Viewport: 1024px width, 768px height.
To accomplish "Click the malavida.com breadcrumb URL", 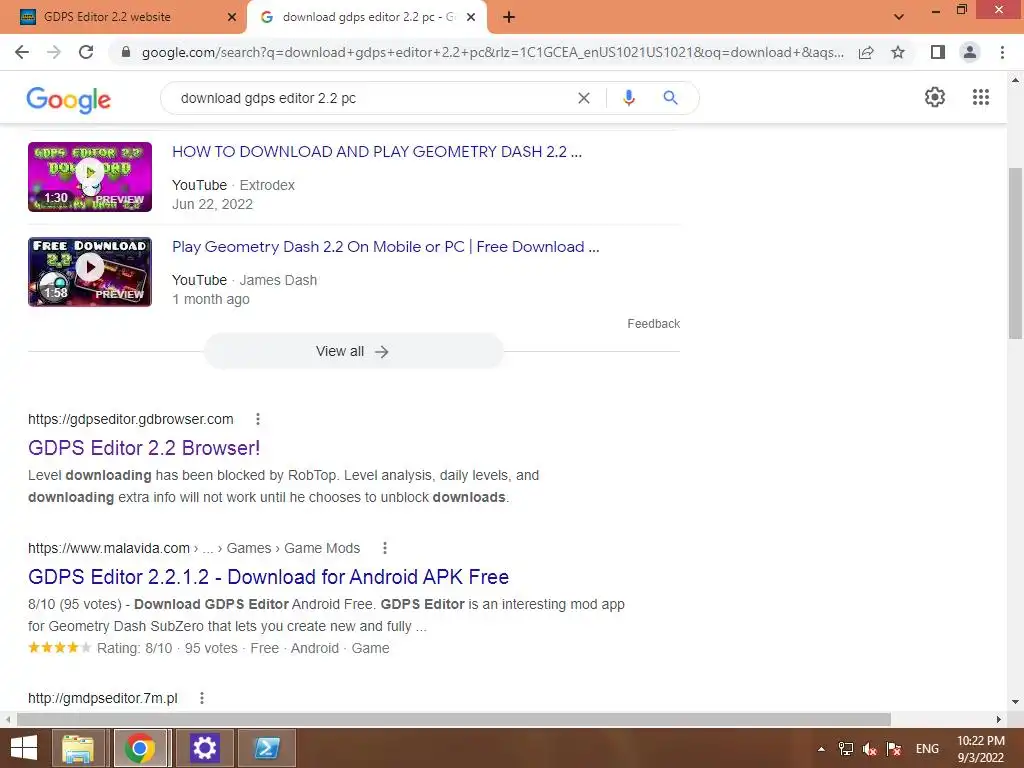I will (x=194, y=548).
